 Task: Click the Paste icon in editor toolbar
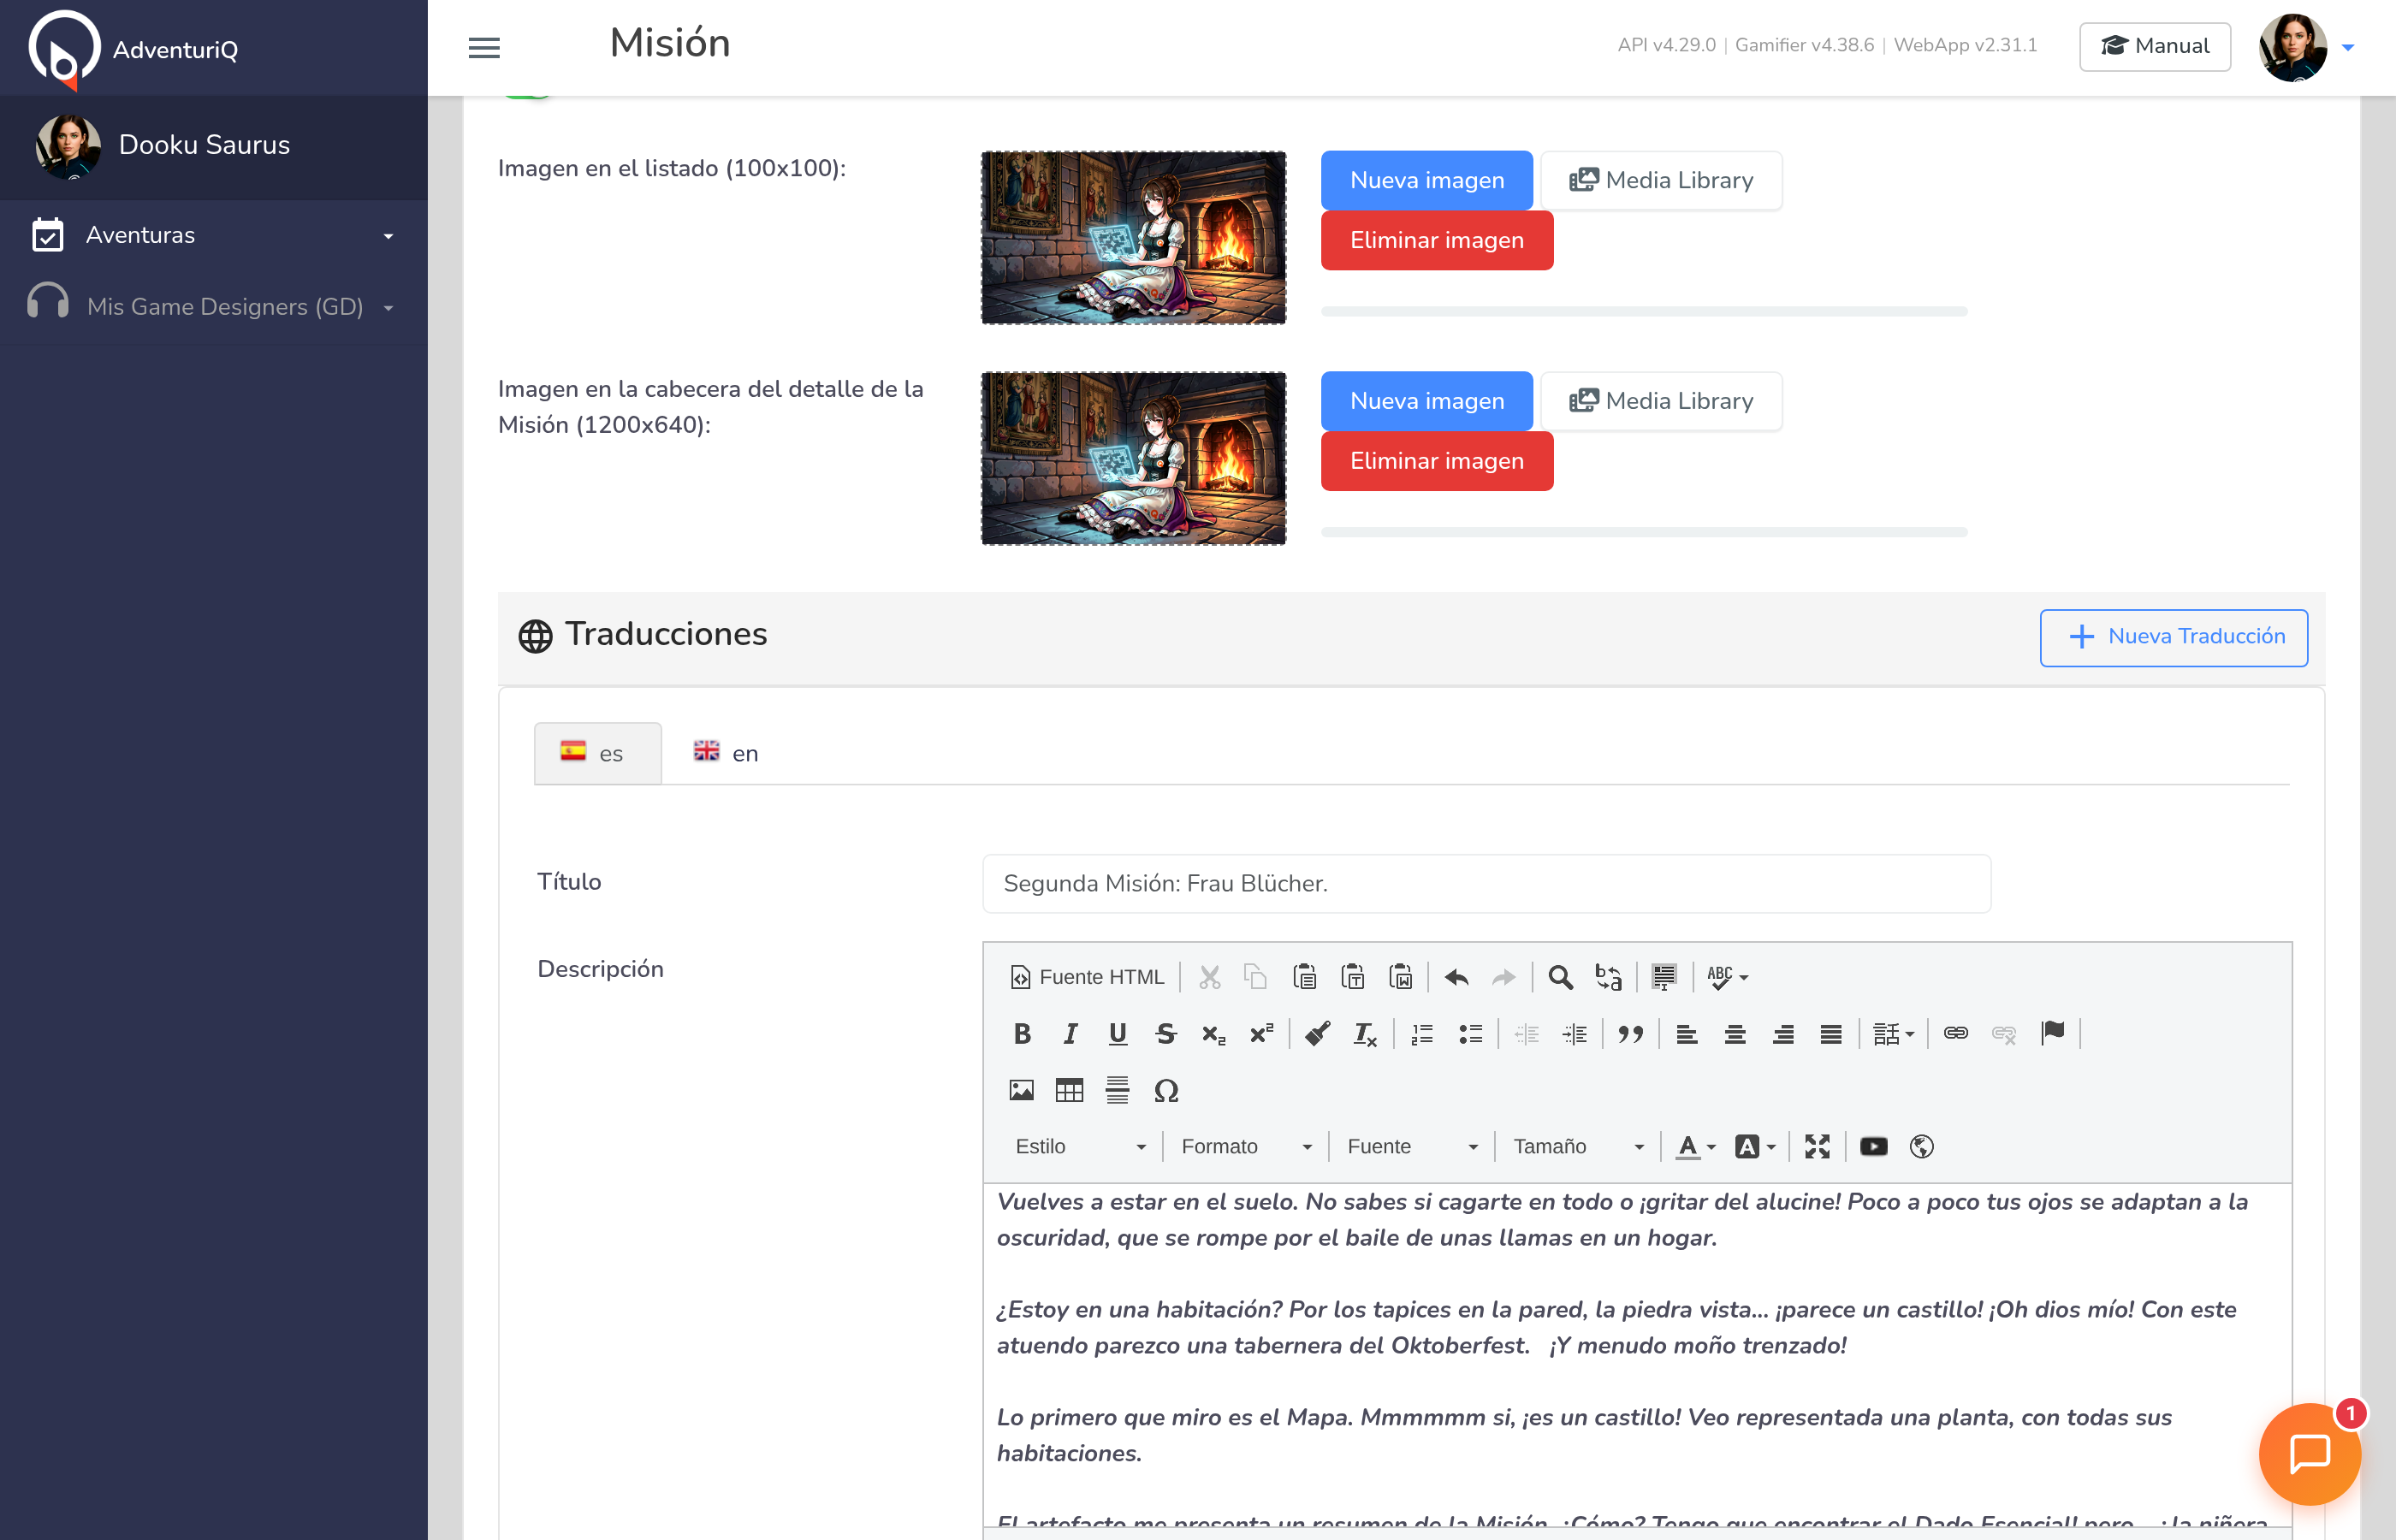click(x=1304, y=977)
